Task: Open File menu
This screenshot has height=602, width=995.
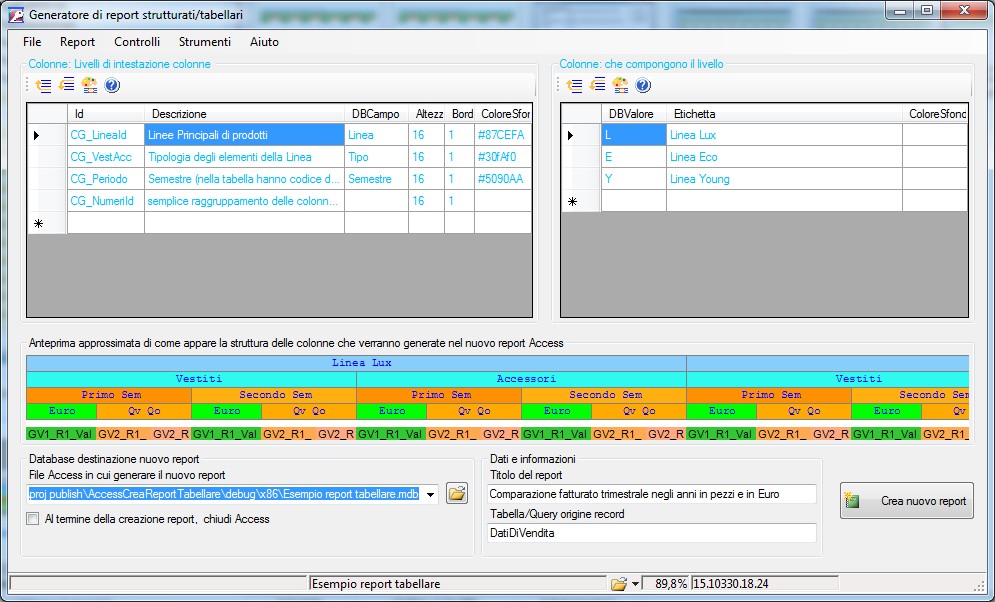Action: click(32, 42)
